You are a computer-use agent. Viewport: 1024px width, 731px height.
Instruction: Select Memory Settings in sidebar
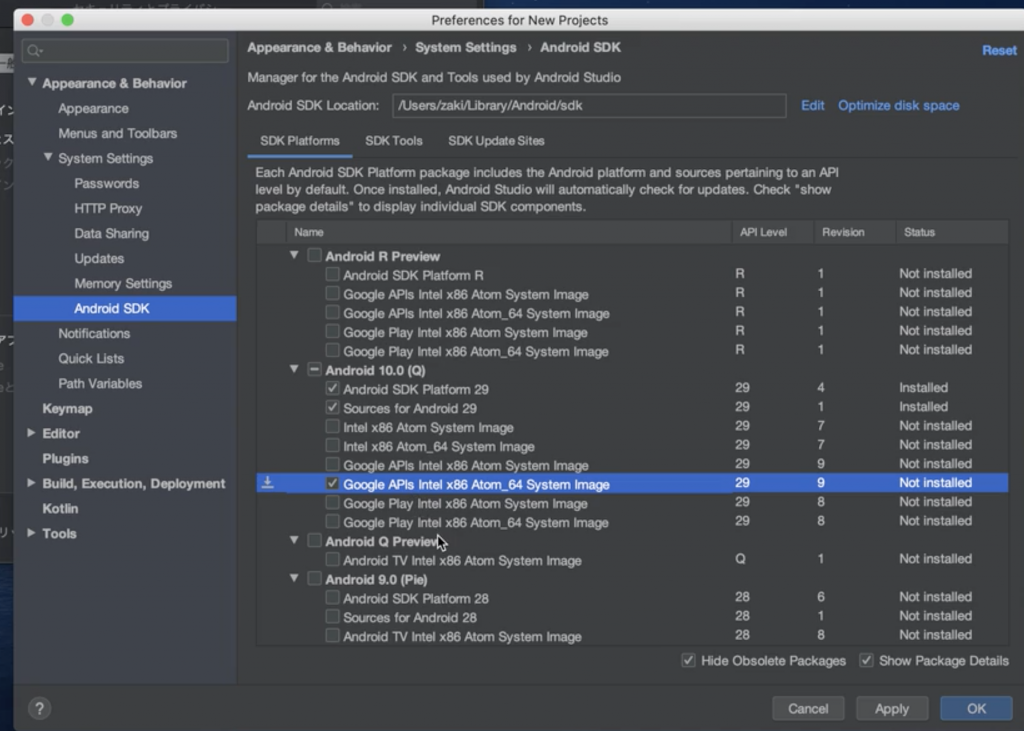tap(123, 284)
